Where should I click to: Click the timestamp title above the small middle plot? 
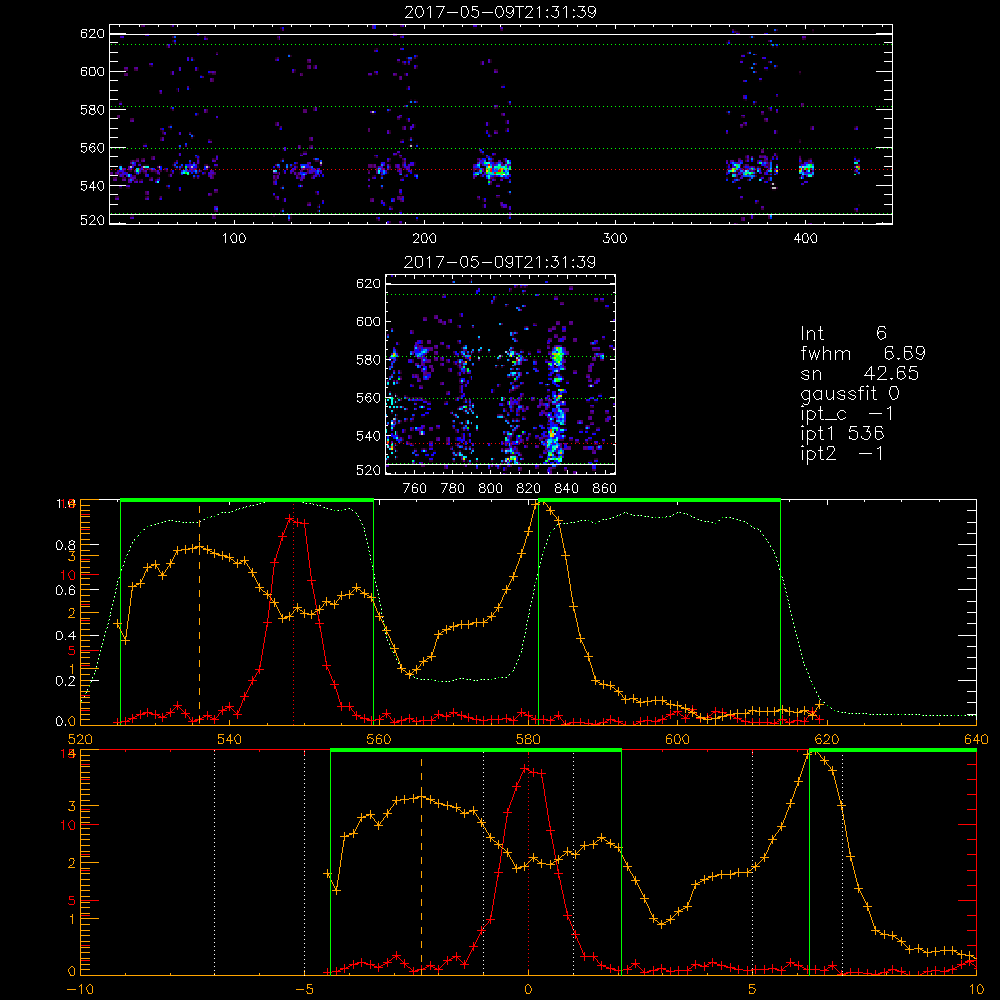point(500,262)
